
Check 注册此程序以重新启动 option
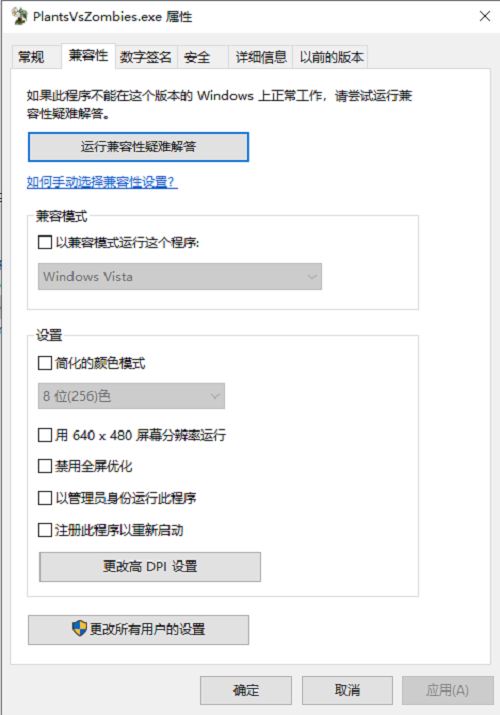click(45, 530)
